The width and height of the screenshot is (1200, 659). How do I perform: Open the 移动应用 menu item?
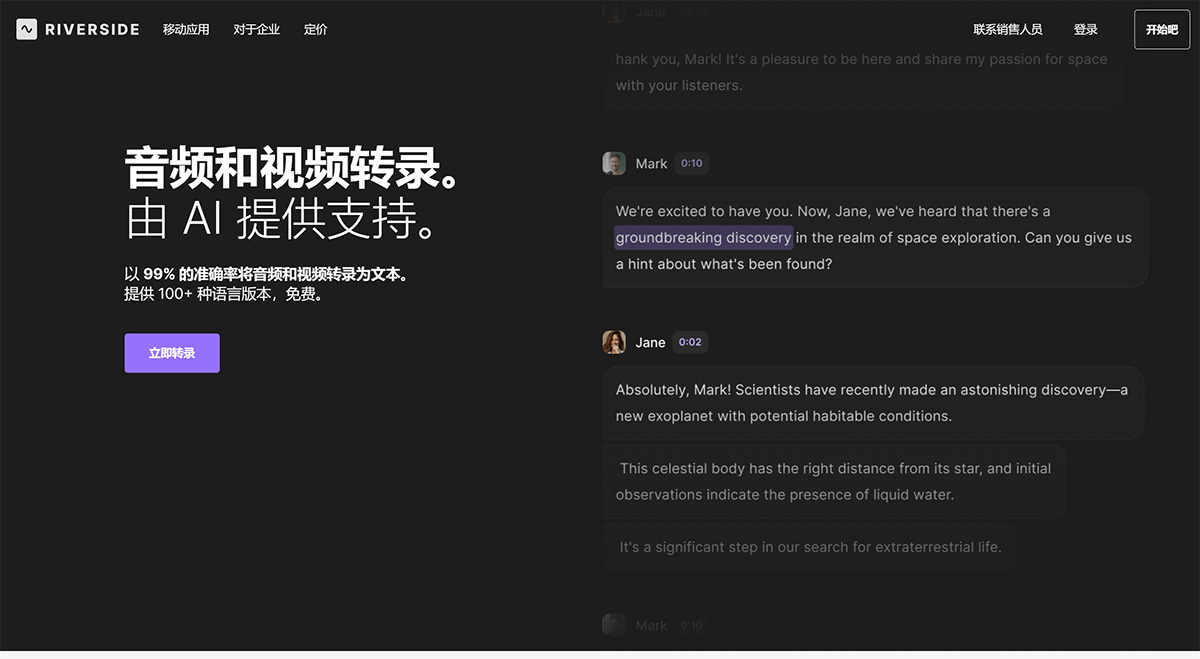click(186, 29)
